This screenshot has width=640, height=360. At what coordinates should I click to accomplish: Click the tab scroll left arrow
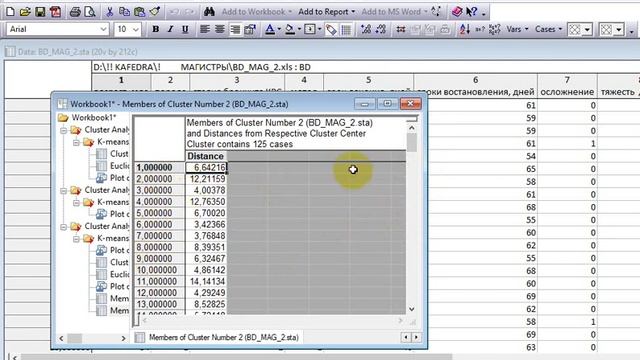point(406,338)
